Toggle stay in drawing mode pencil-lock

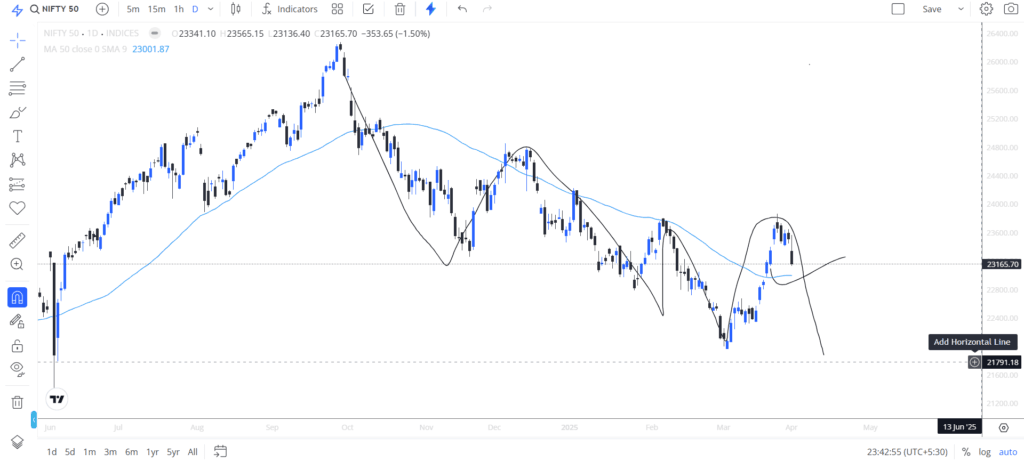click(x=17, y=321)
